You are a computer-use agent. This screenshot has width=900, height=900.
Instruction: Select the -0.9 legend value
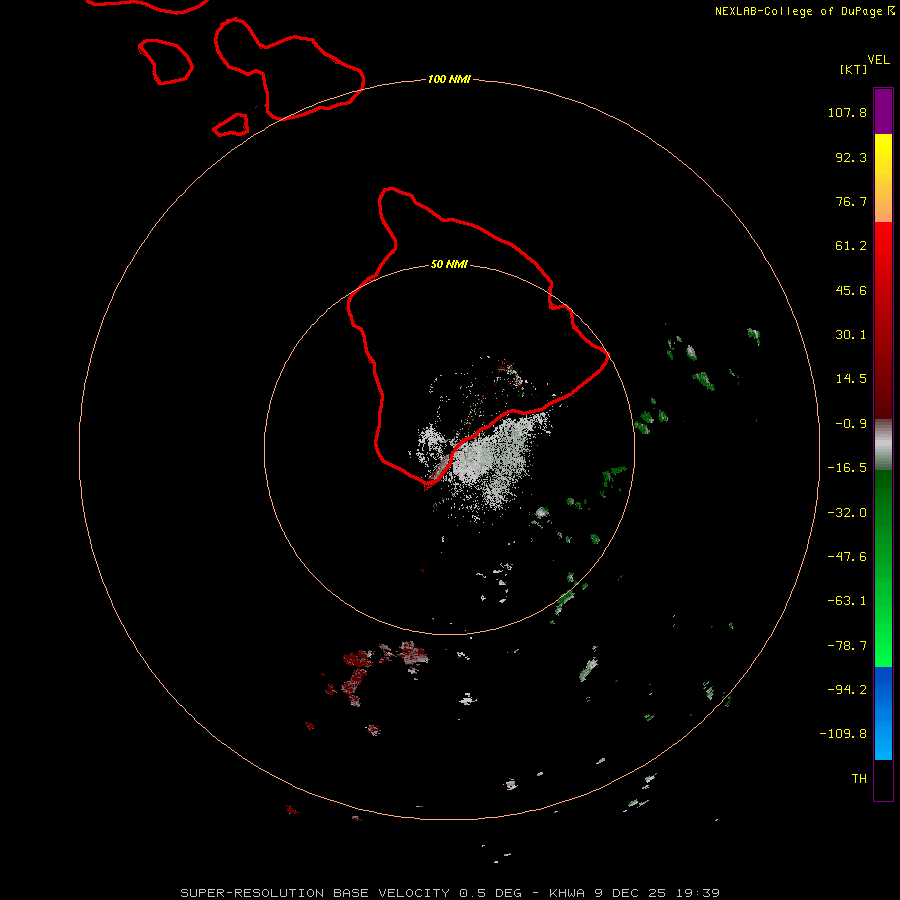point(851,424)
